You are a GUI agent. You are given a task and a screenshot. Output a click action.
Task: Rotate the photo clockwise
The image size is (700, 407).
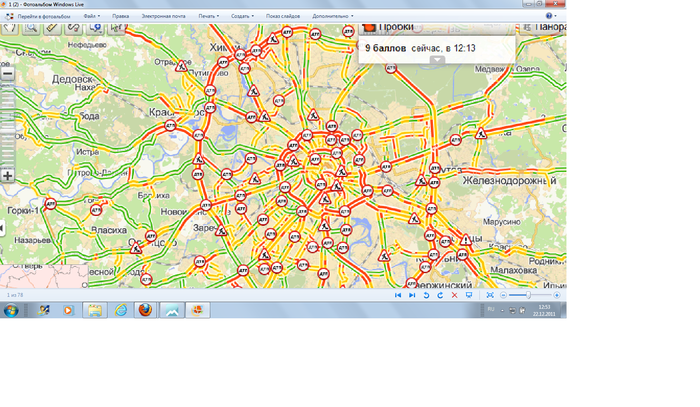(440, 295)
